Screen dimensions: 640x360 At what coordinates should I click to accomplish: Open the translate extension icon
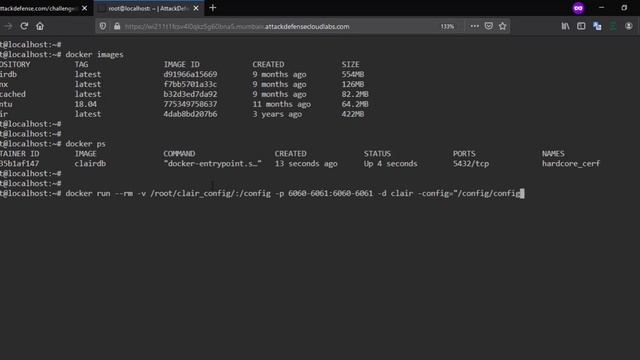[x=597, y=26]
